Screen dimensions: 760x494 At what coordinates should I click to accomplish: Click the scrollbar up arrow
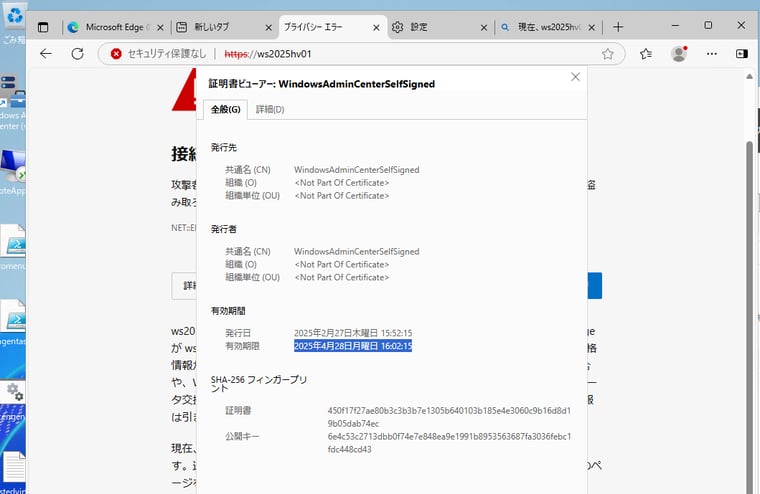click(x=749, y=77)
